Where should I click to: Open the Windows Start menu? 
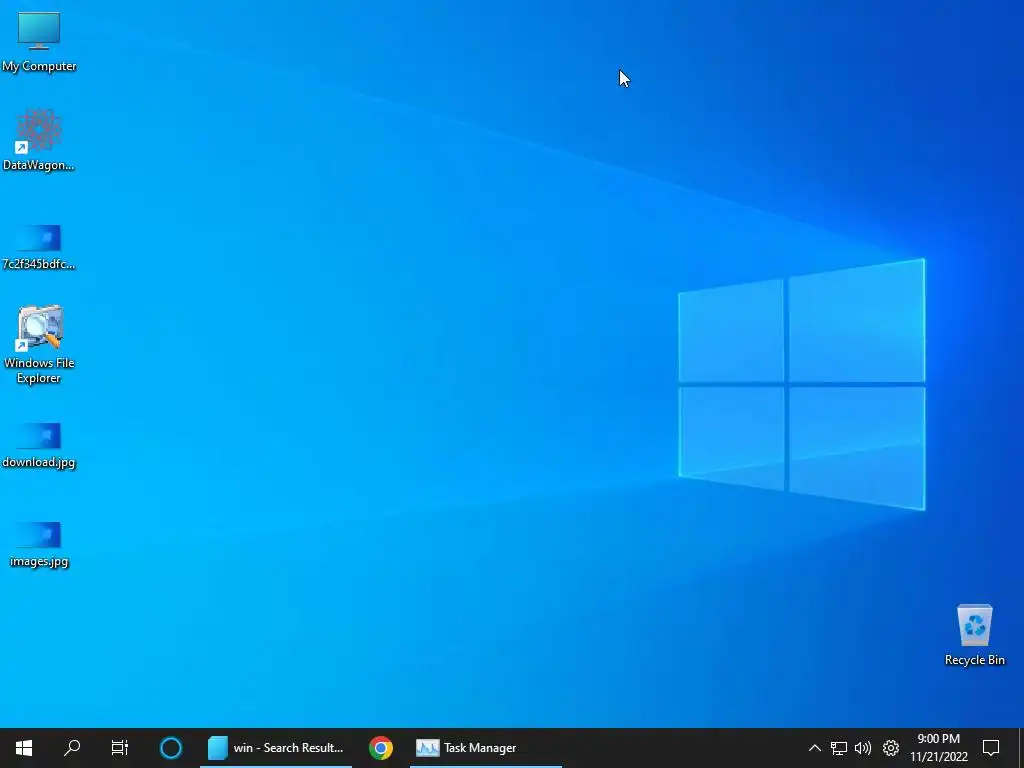click(24, 748)
